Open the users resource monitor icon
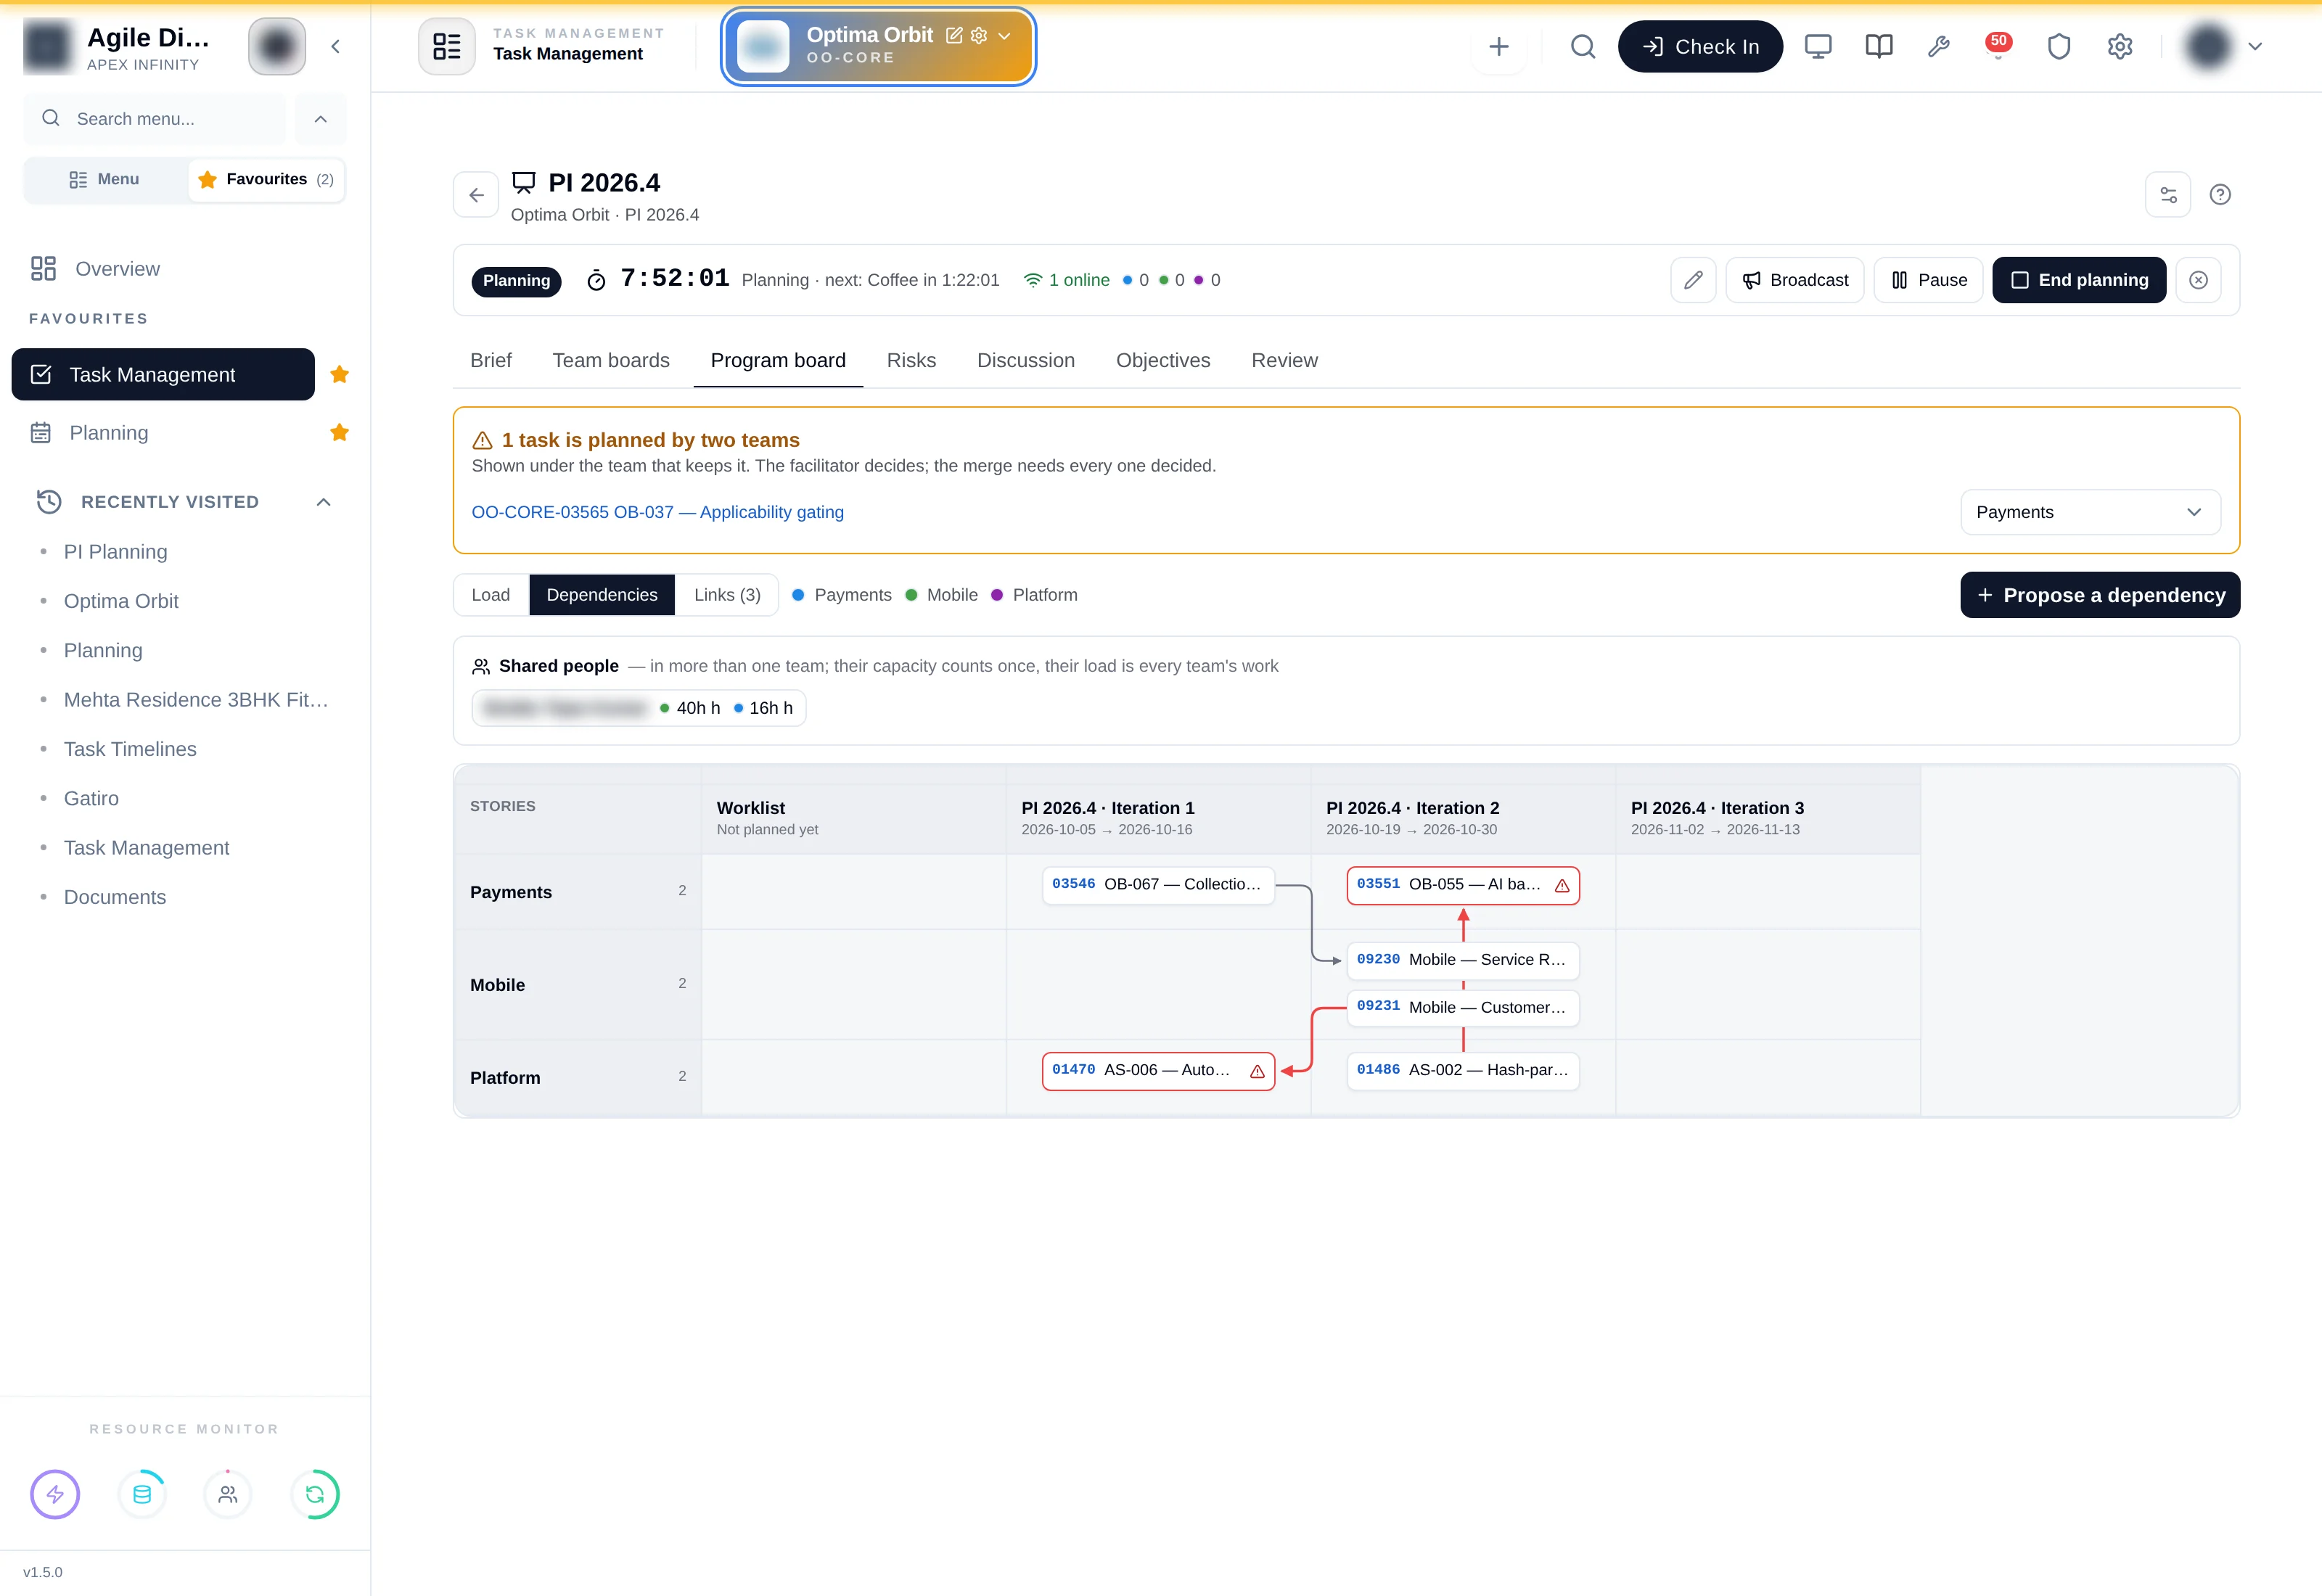This screenshot has height=1596, width=2322. pos(228,1494)
